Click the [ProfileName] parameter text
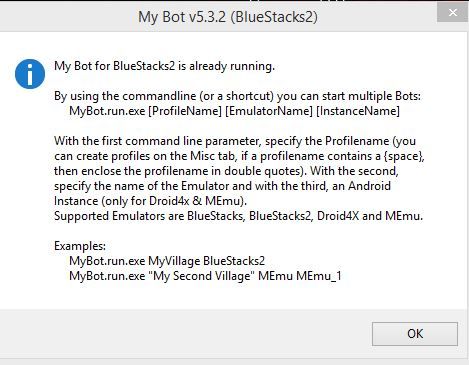Viewport: 469px width, 365px height. click(185, 111)
